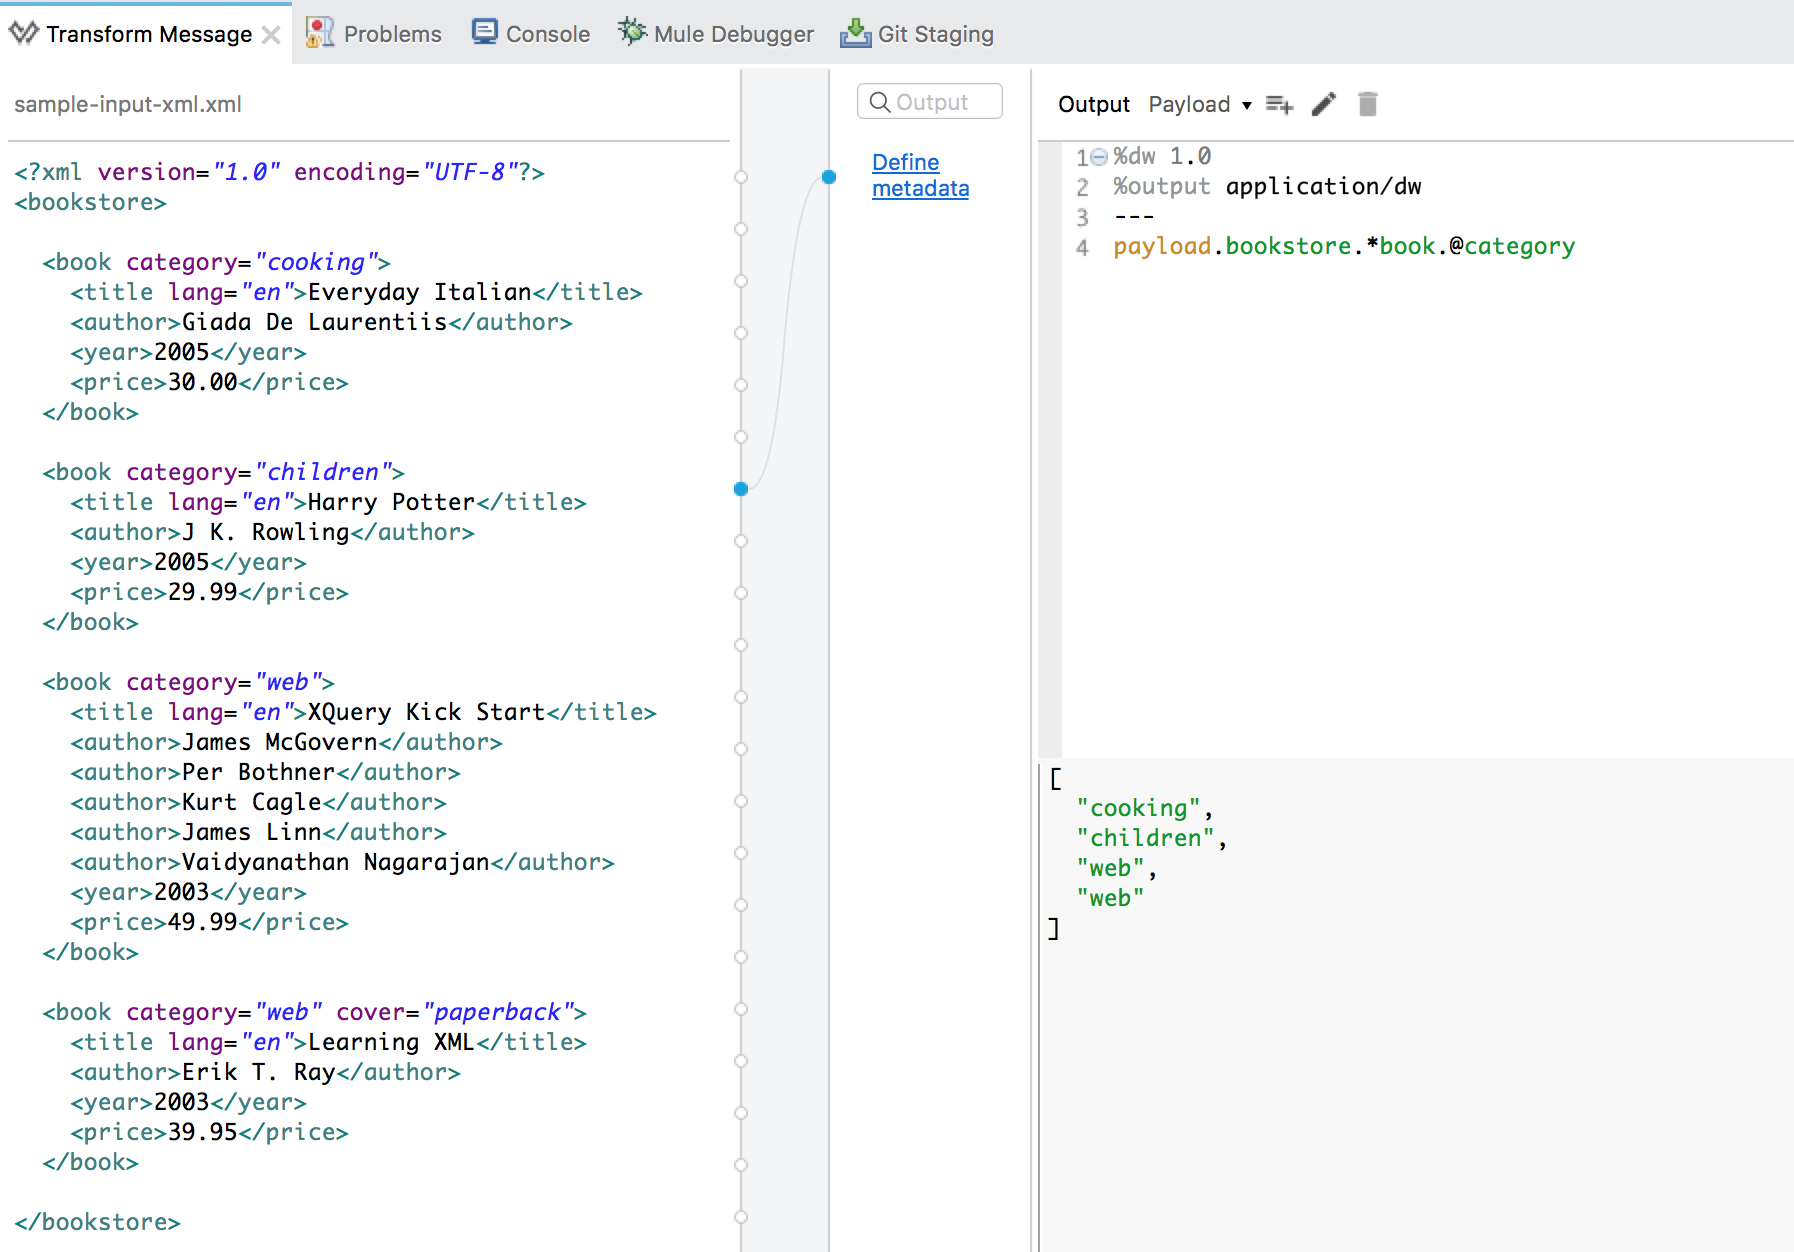1794x1252 pixels.
Task: Click the pencil edit target icon
Action: [x=1323, y=104]
